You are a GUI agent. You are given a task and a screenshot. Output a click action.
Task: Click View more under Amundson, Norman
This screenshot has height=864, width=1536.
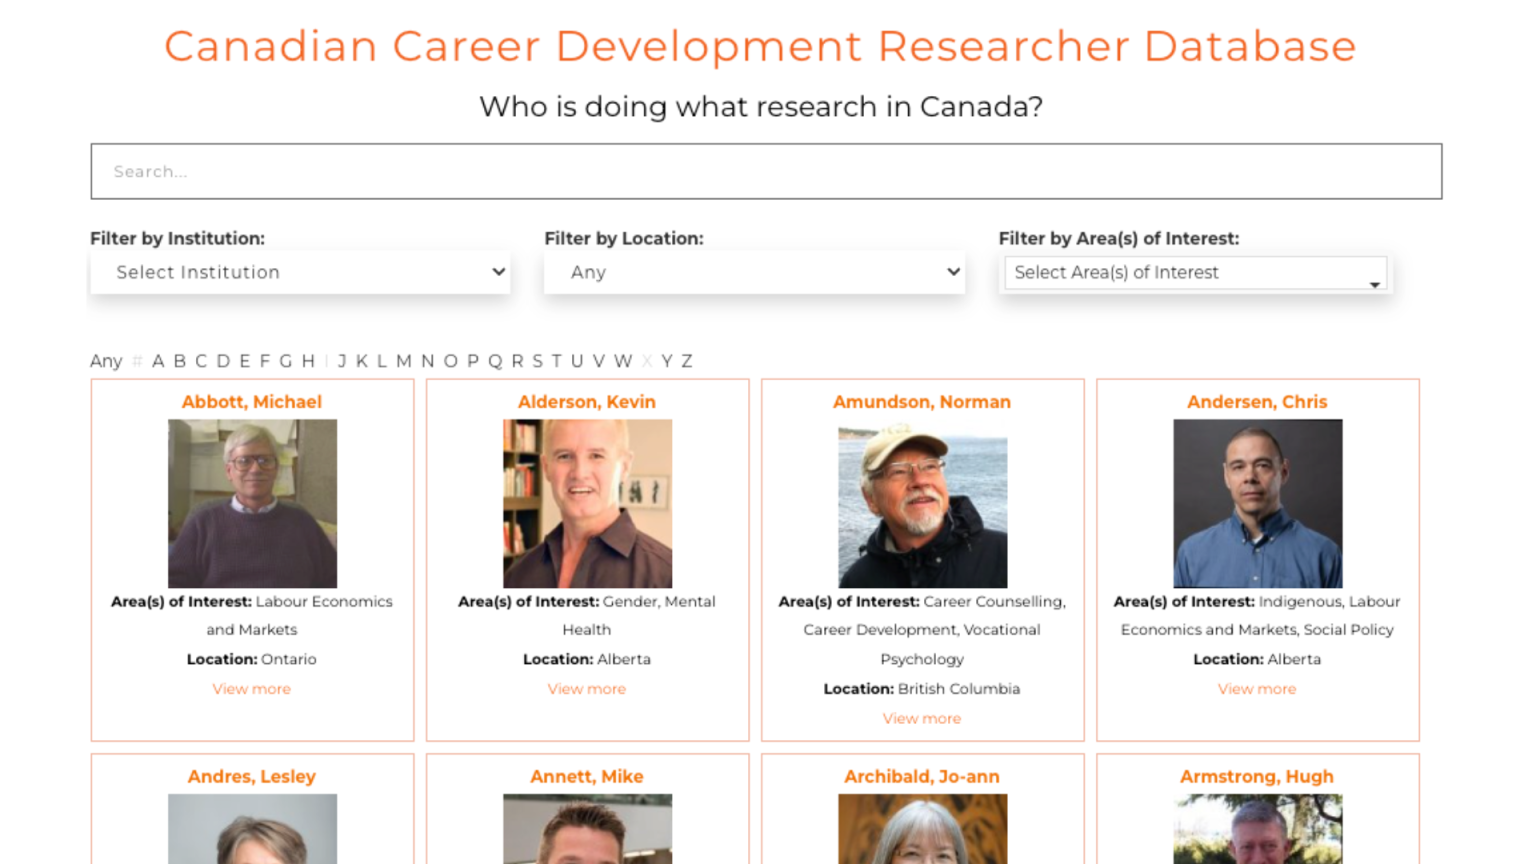921,718
